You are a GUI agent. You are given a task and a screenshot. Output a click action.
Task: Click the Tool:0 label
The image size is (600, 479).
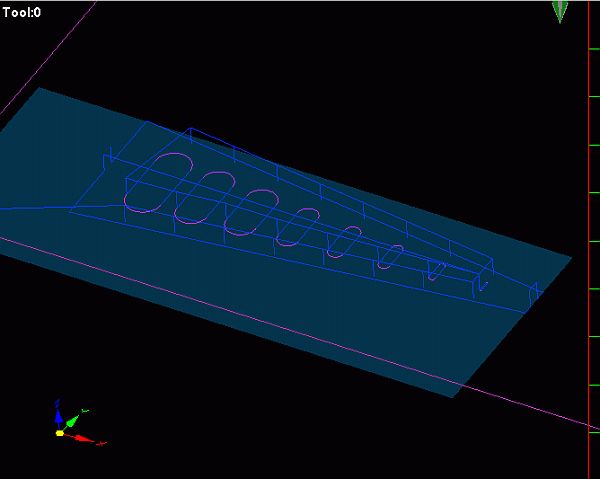pyautogui.click(x=21, y=12)
